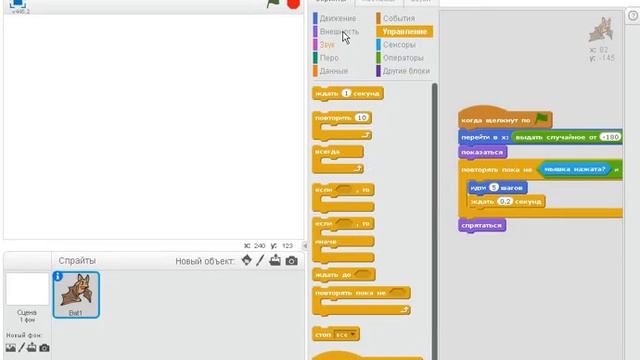Click the 'когда щелкнут по' hat block
The image size is (640, 360).
505,118
